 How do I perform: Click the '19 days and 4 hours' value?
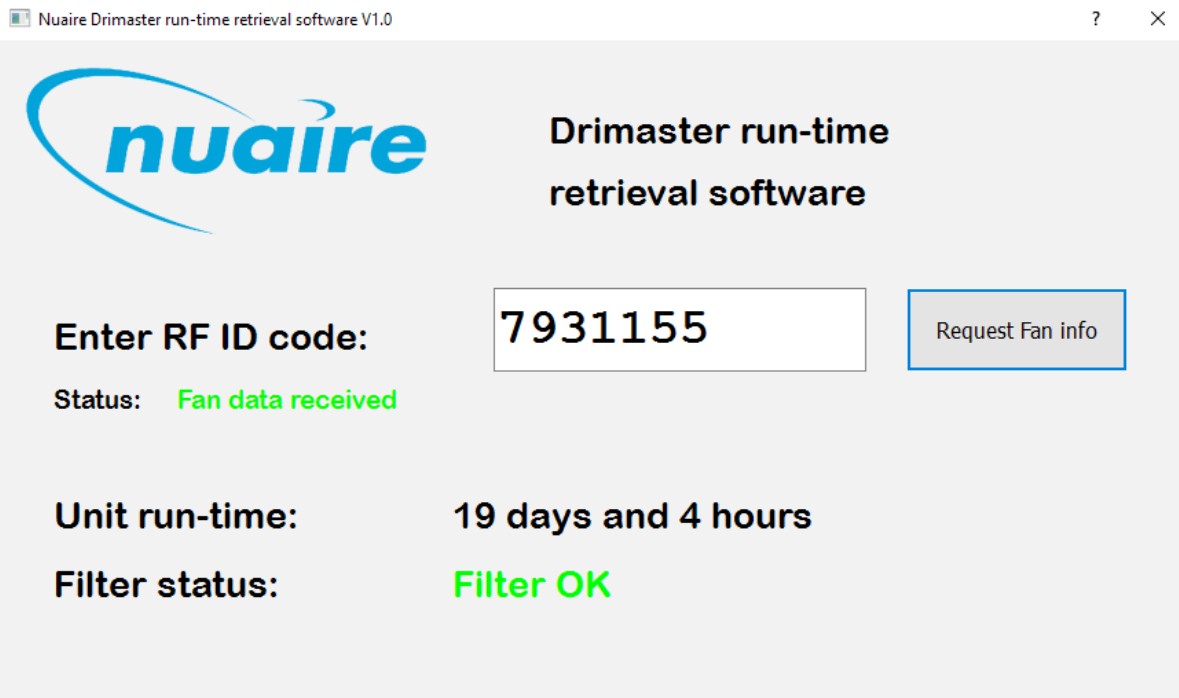pyautogui.click(x=632, y=517)
